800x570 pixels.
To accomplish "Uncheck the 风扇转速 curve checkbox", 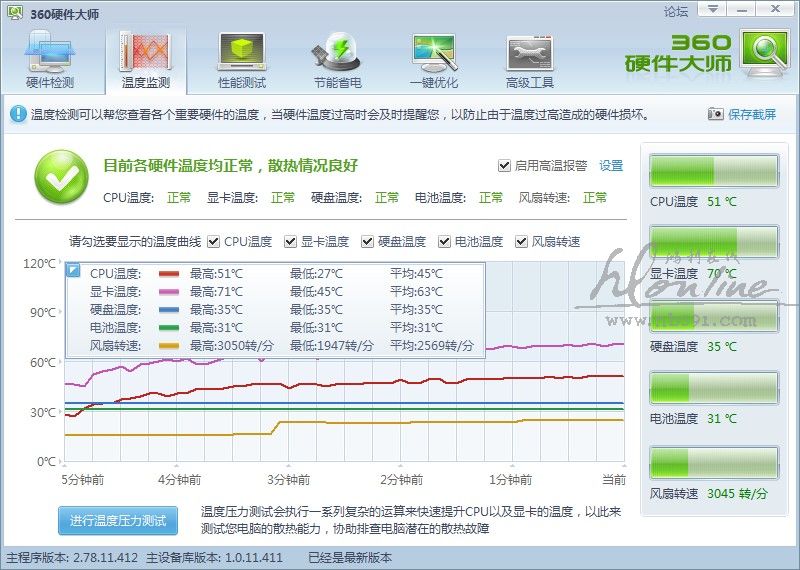I will coord(522,242).
